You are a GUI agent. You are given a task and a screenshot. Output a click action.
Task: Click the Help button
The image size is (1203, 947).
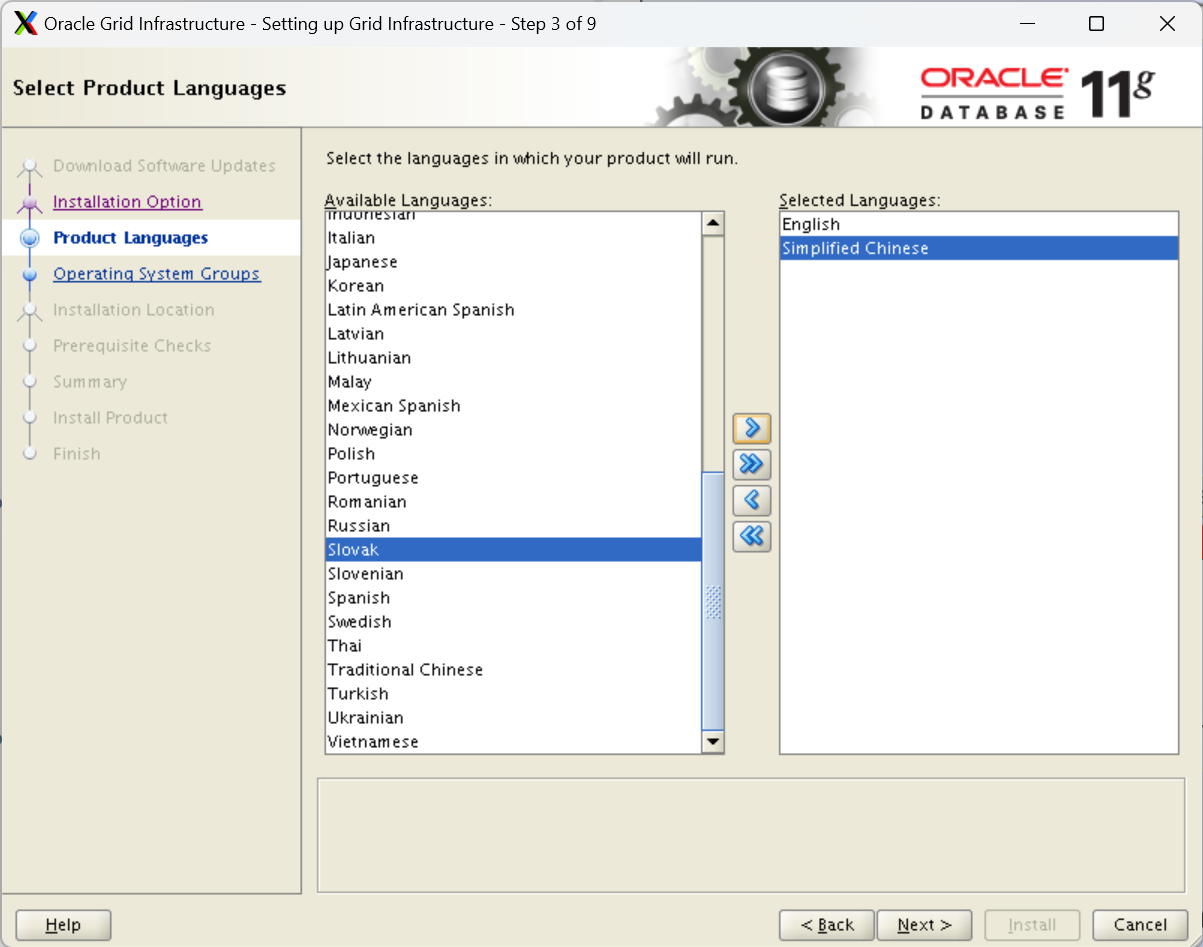(63, 925)
